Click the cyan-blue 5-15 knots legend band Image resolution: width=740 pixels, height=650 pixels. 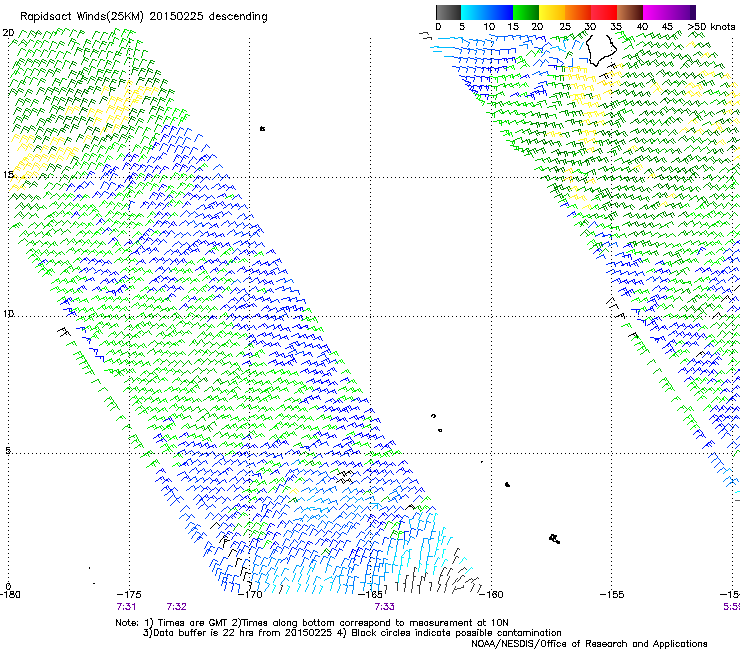click(x=487, y=12)
